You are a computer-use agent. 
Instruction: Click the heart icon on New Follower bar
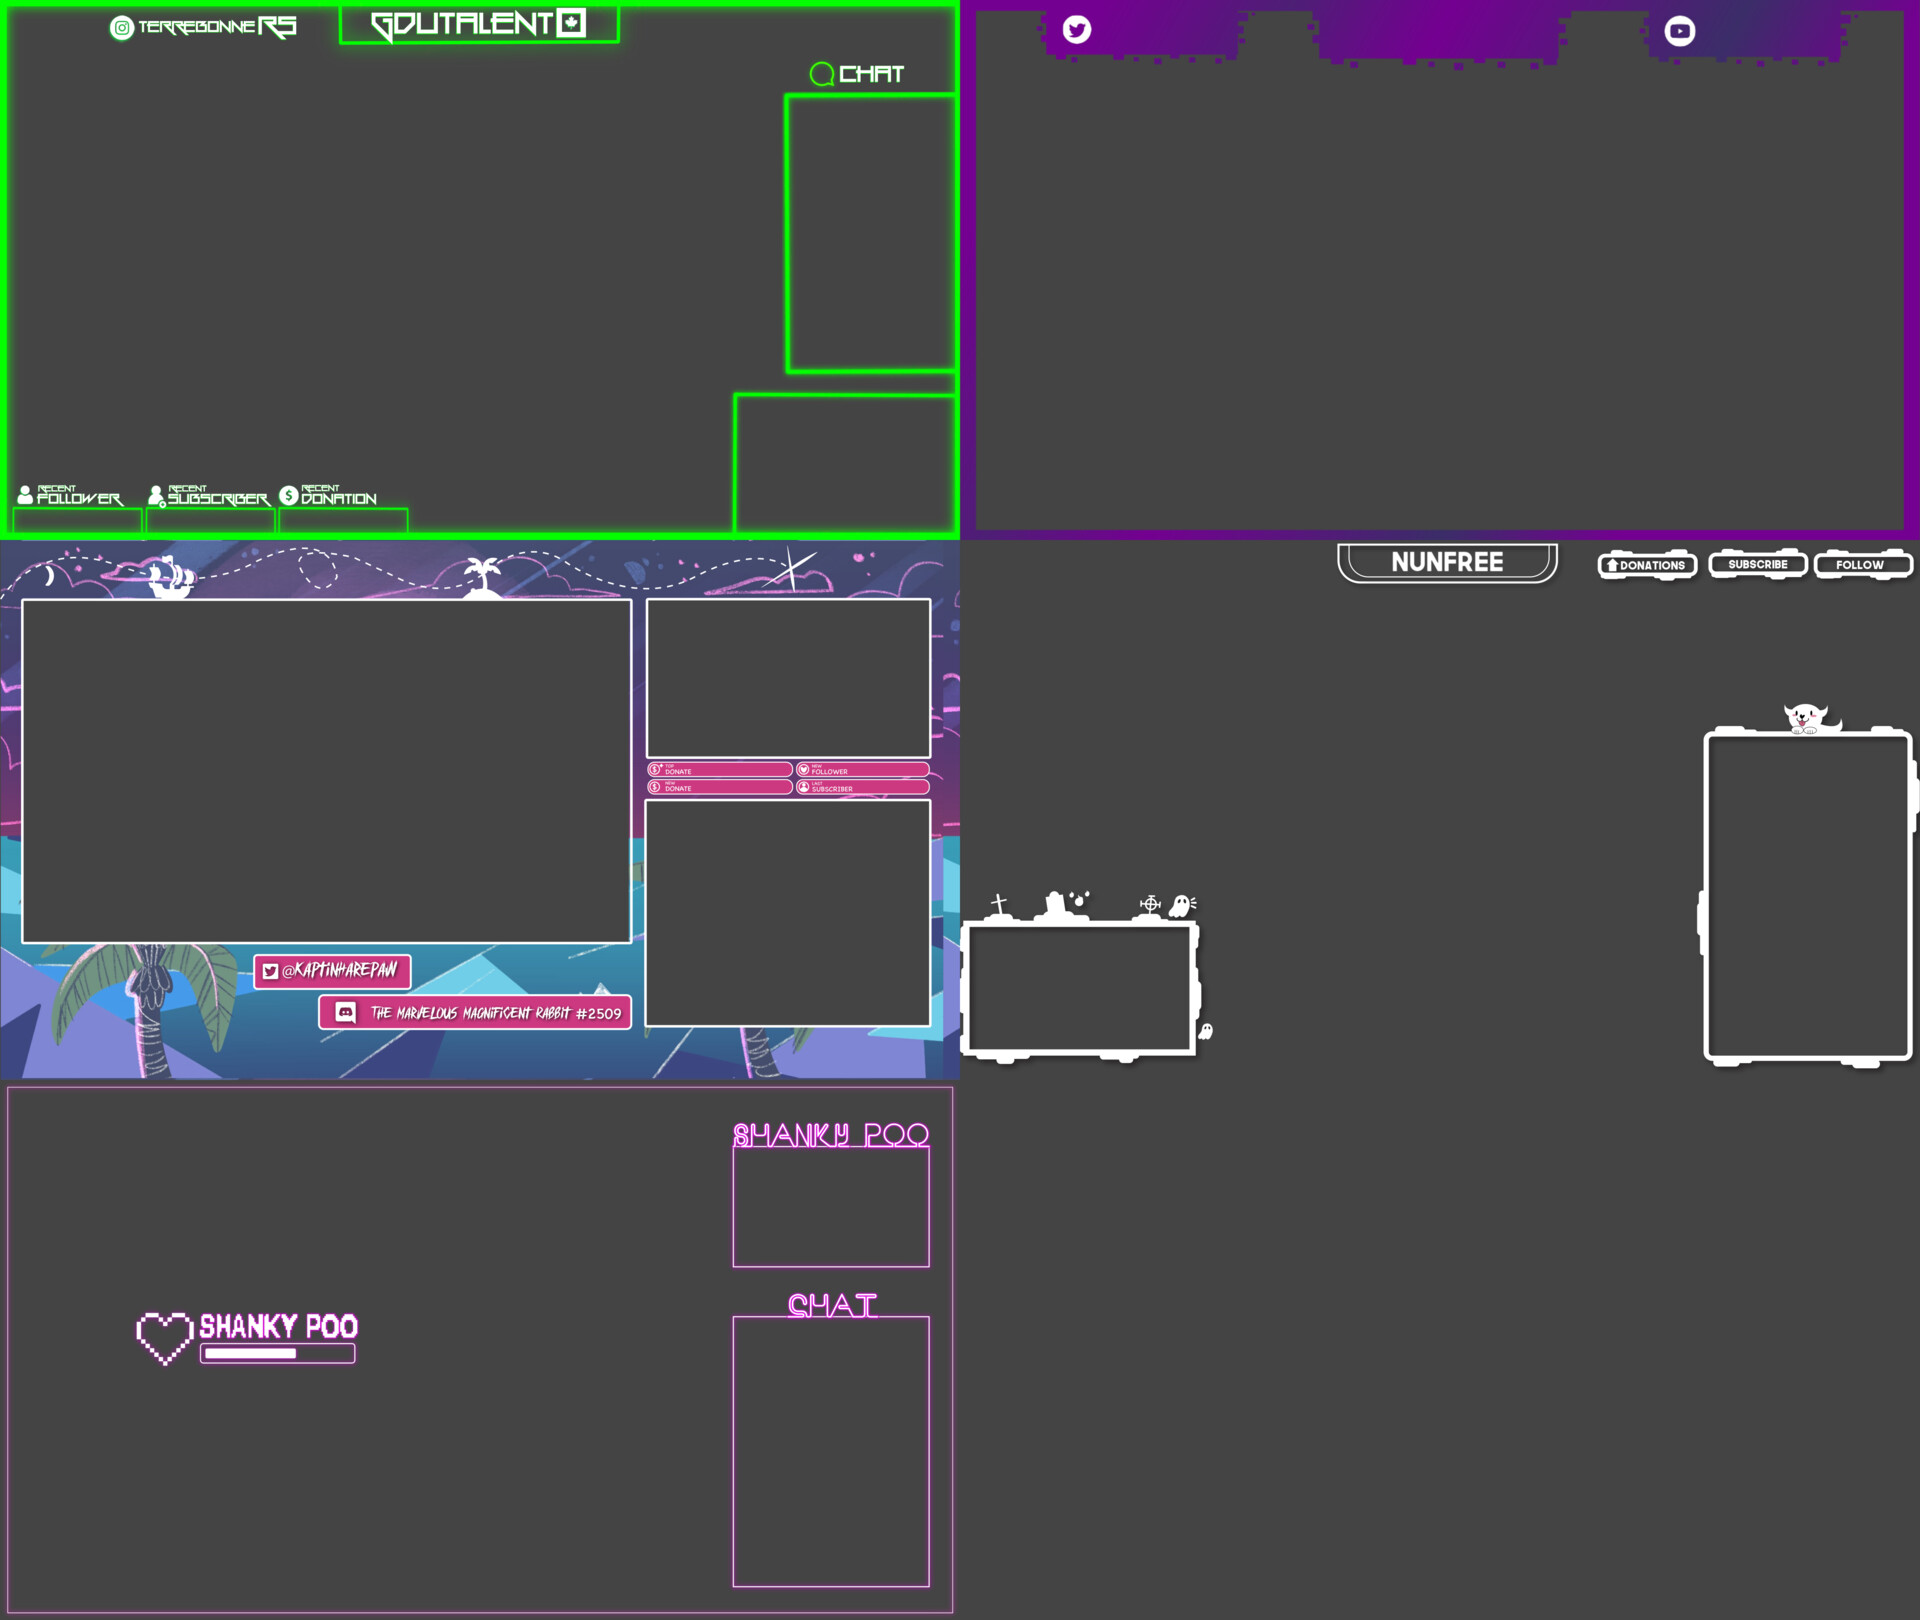[803, 769]
